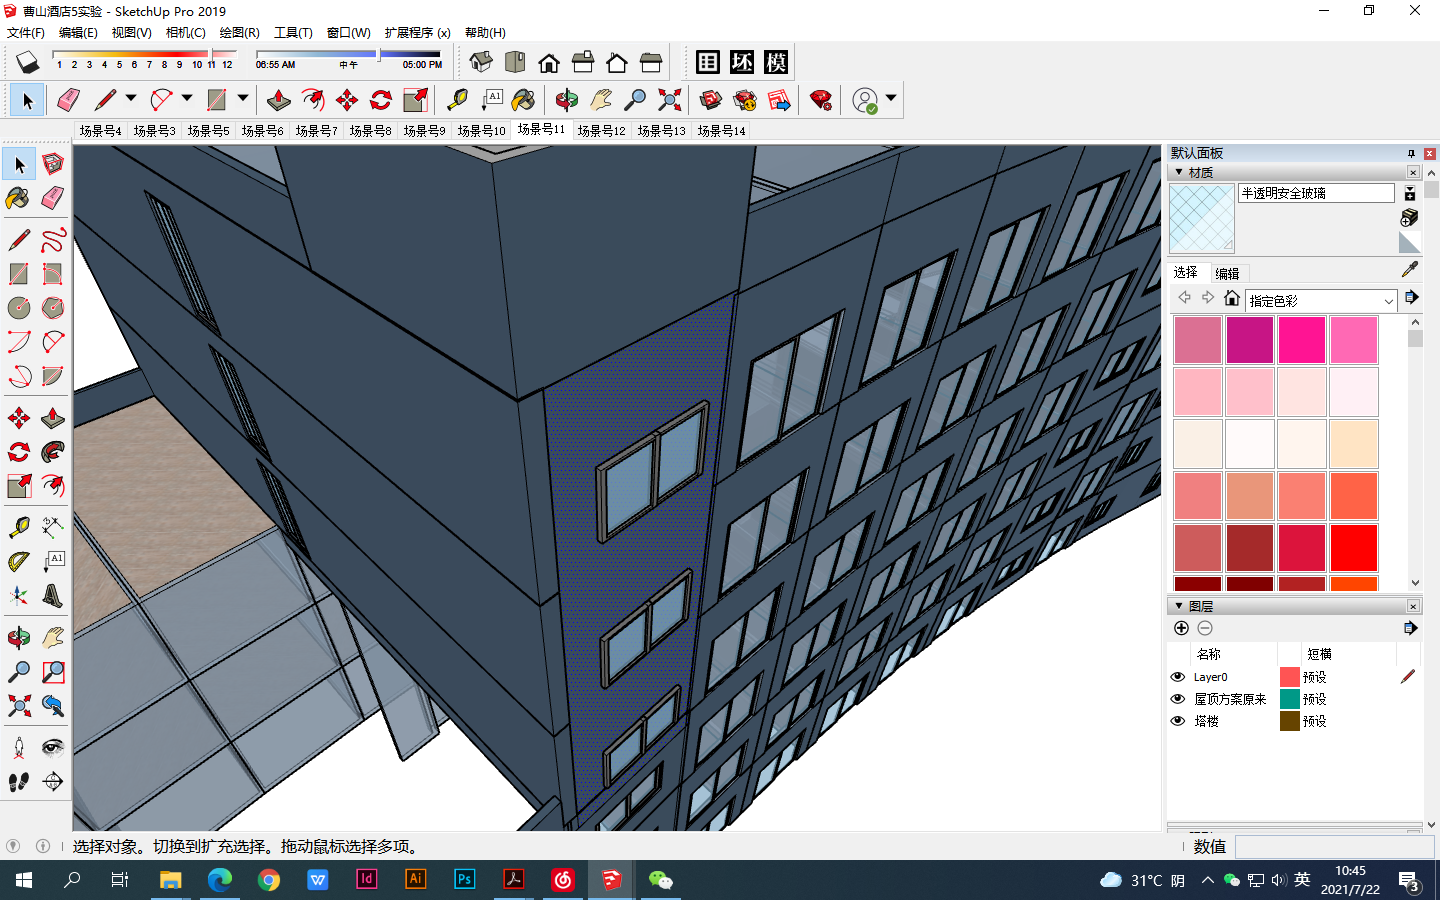
Task: Select the Paint Bucket tool in left toolbar
Action: coord(18,198)
